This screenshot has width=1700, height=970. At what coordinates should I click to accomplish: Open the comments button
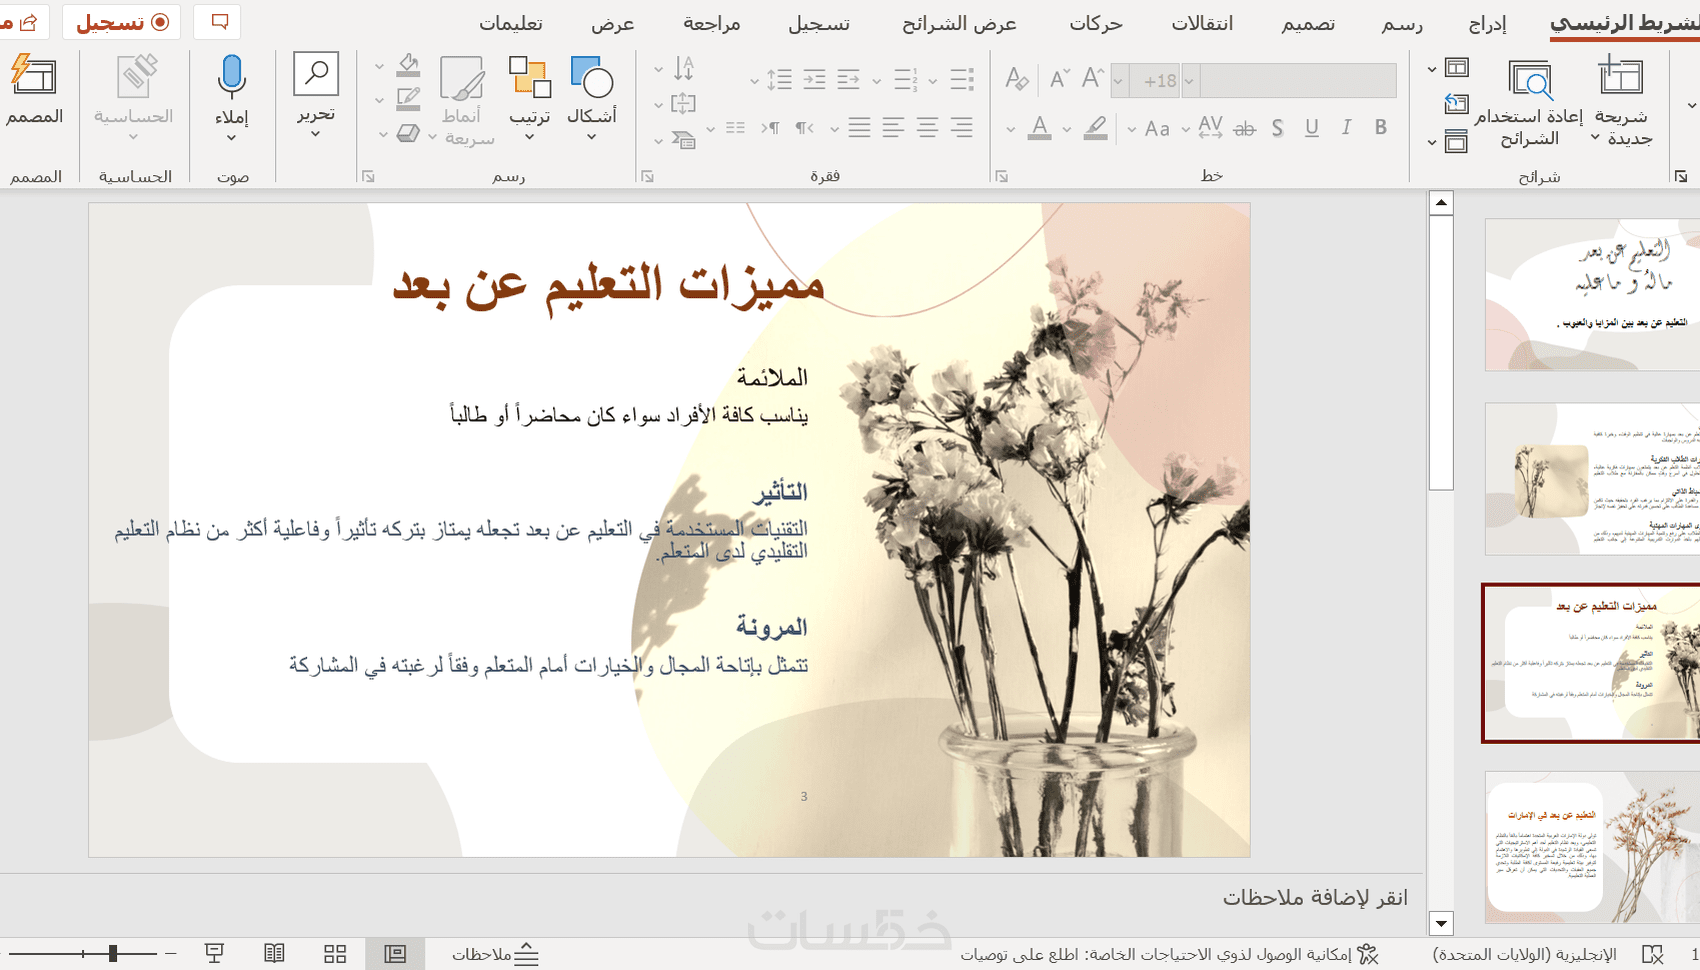pyautogui.click(x=220, y=22)
